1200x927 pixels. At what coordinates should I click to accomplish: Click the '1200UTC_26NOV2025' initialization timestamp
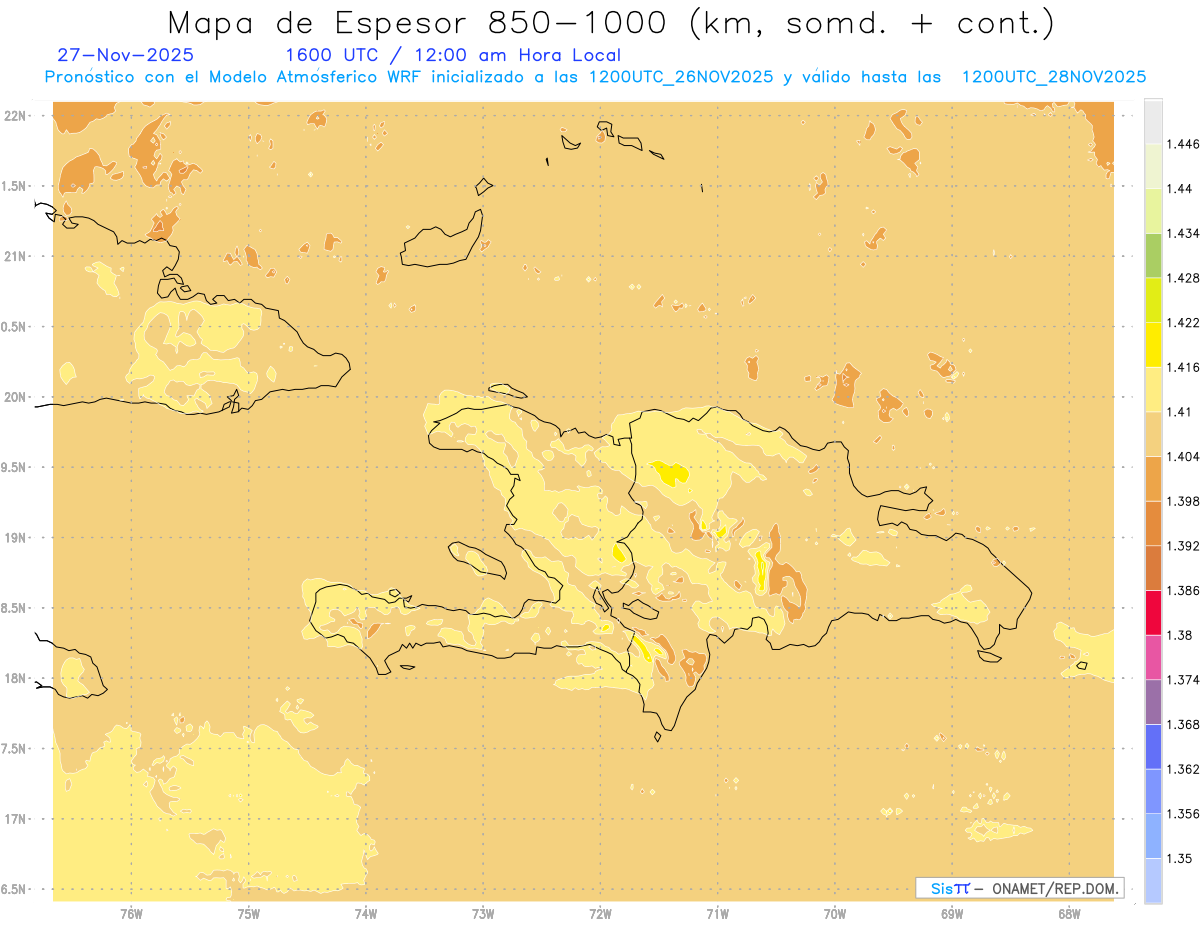point(680,77)
